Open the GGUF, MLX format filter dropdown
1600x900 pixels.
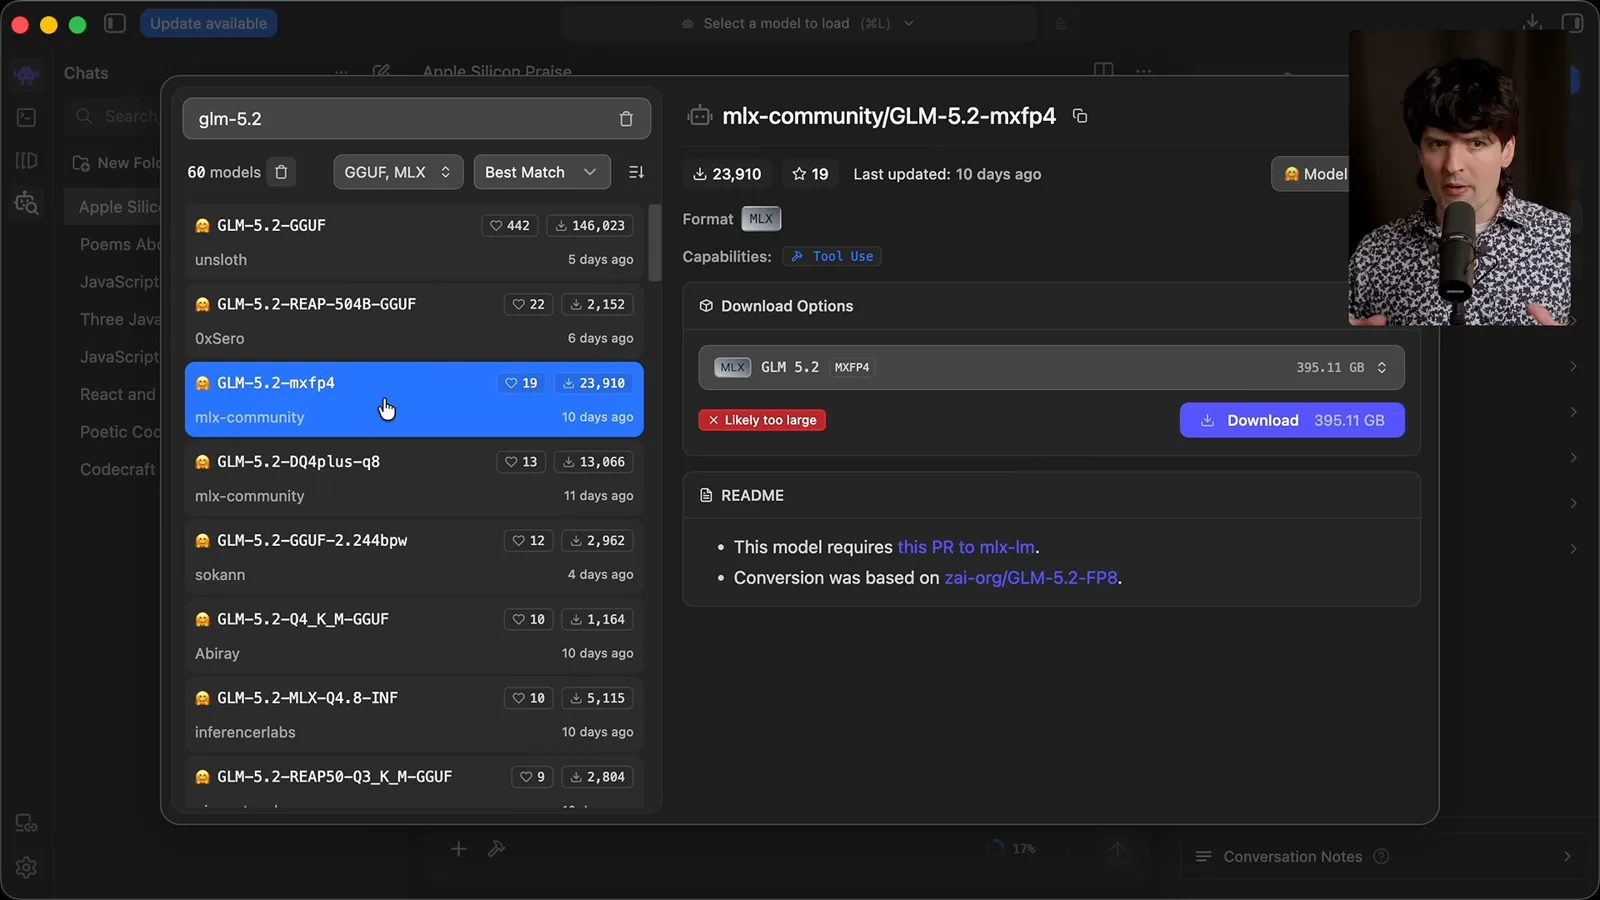[398, 172]
